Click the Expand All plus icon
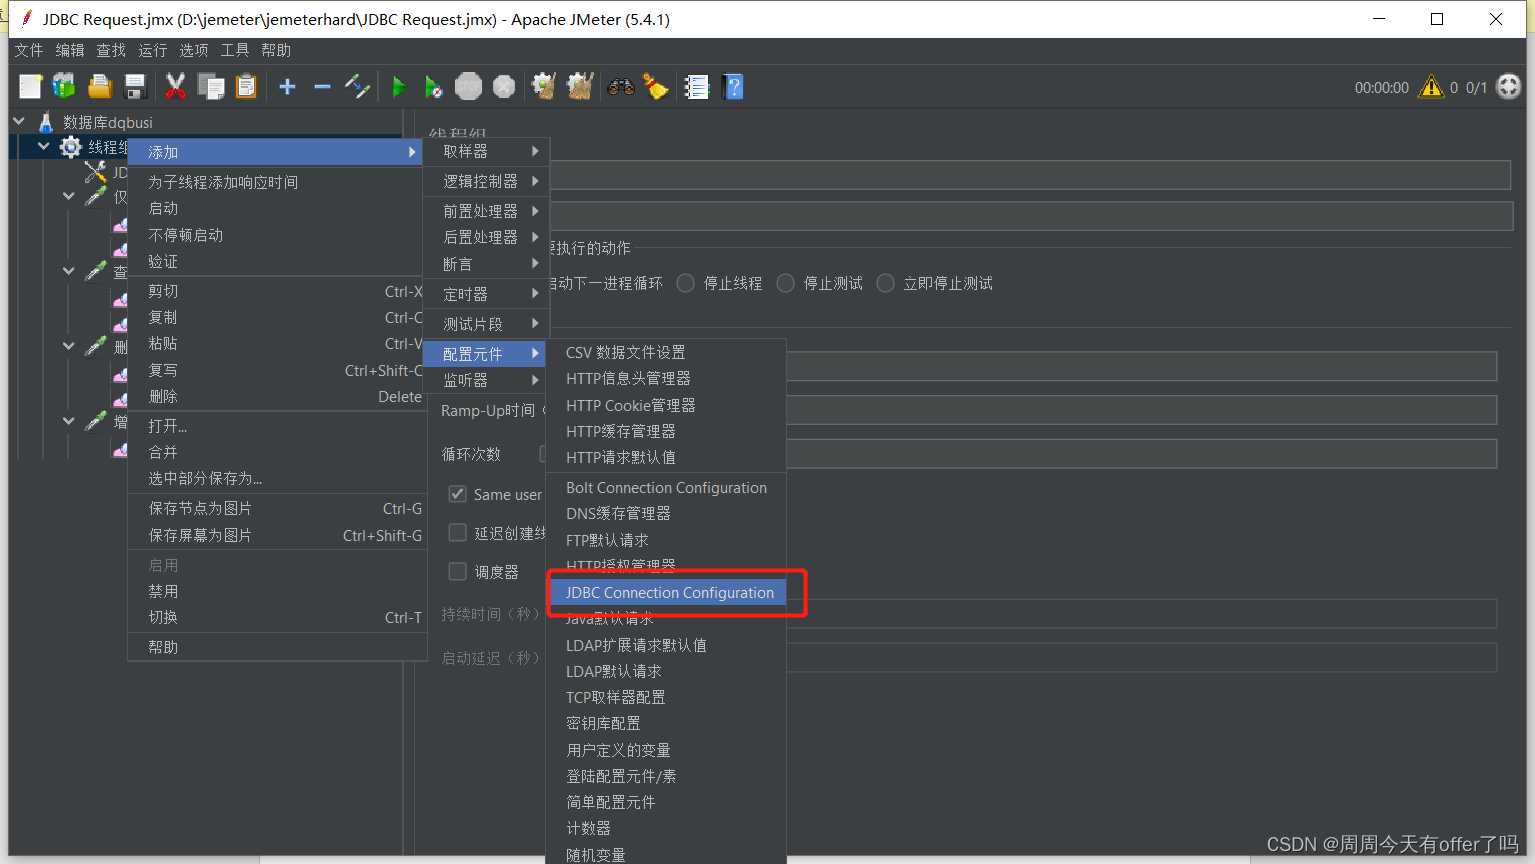The height and width of the screenshot is (864, 1535). pos(287,87)
